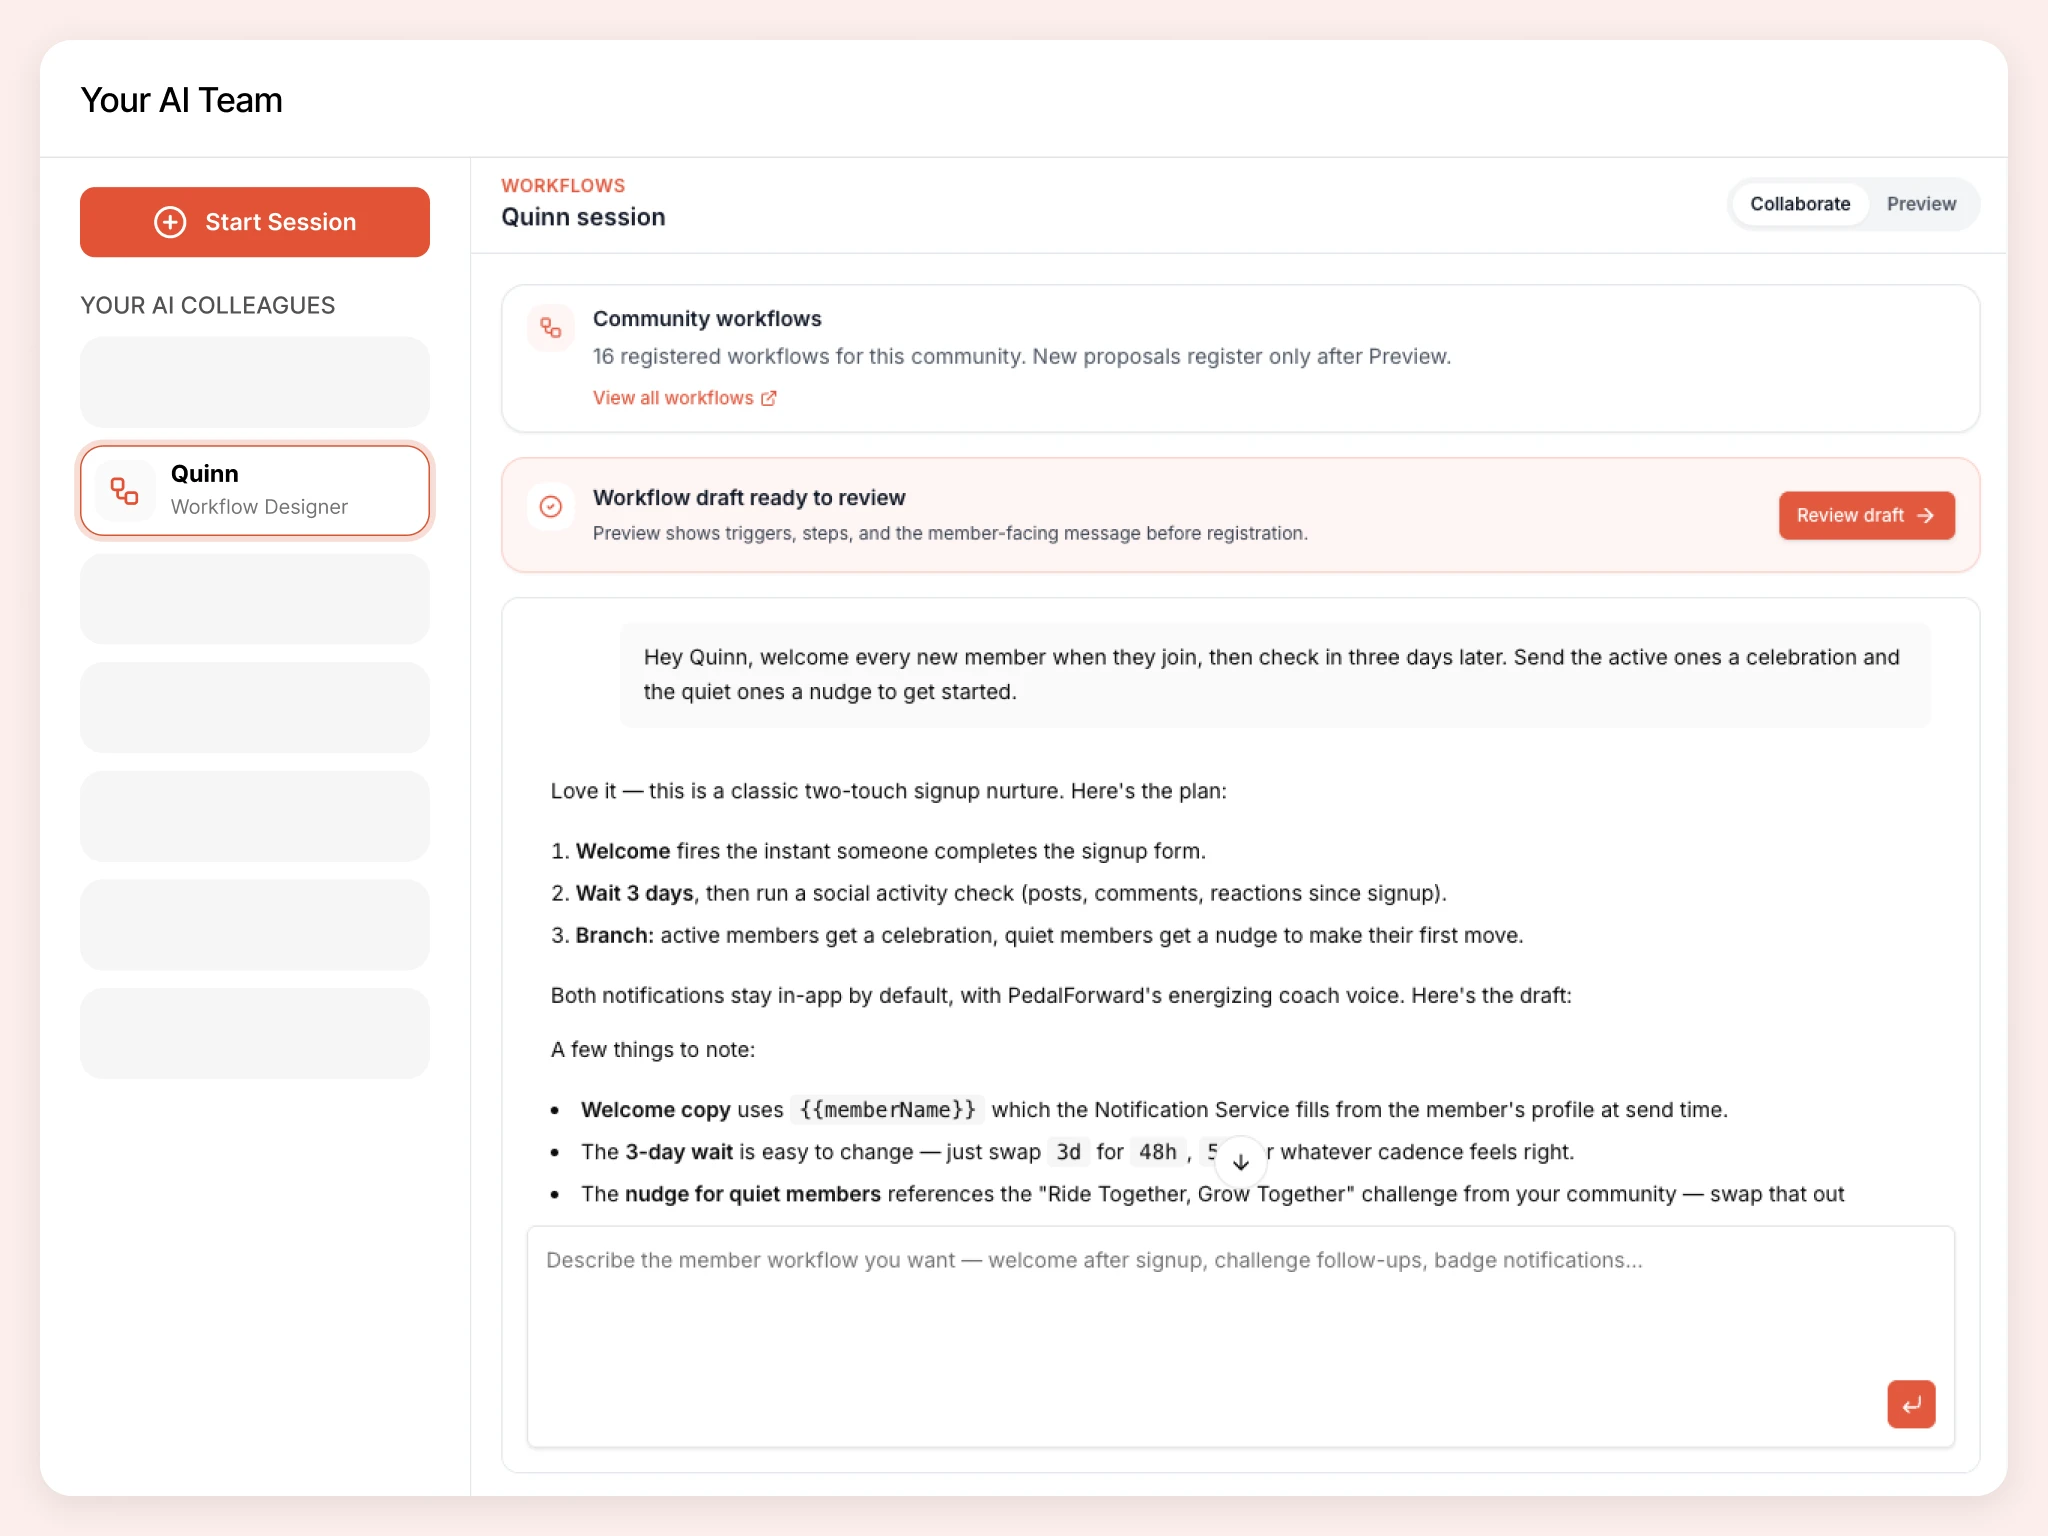The image size is (2048, 1536).
Task: Click the Review draft button
Action: [1866, 515]
